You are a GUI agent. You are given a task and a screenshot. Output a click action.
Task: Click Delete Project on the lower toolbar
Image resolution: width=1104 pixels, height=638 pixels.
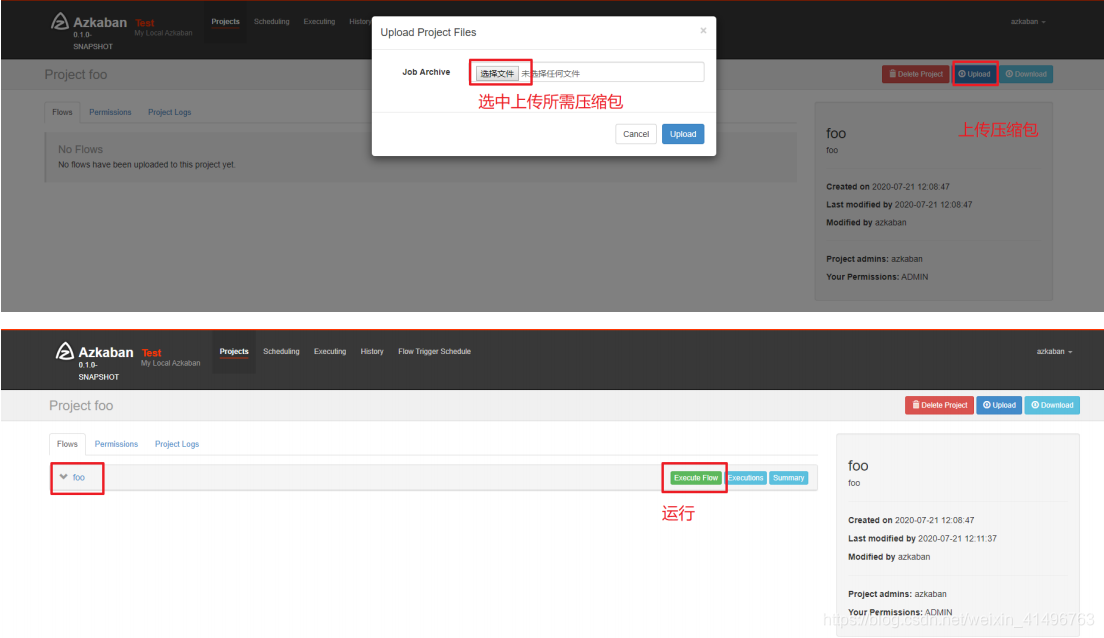point(939,405)
